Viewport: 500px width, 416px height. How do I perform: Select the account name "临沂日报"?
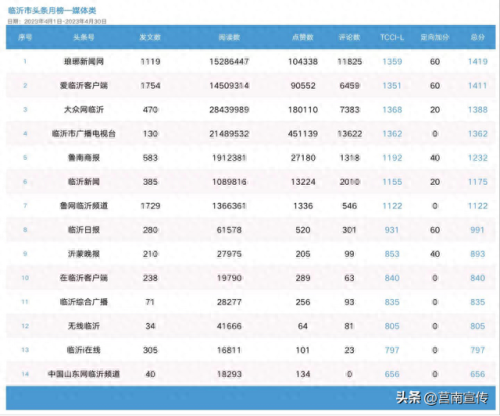tap(84, 230)
